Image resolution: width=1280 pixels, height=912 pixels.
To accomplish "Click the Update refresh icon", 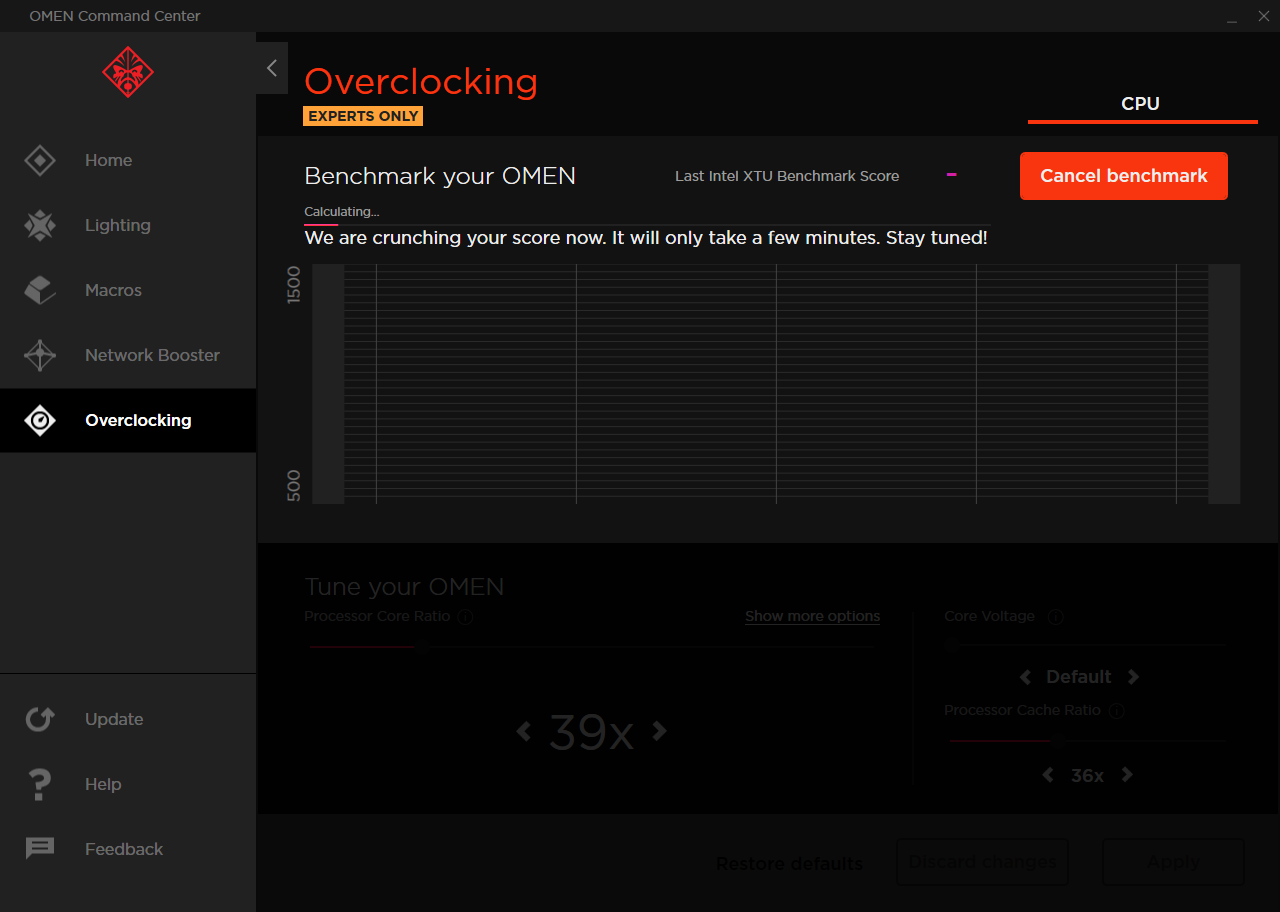I will tap(40, 719).
